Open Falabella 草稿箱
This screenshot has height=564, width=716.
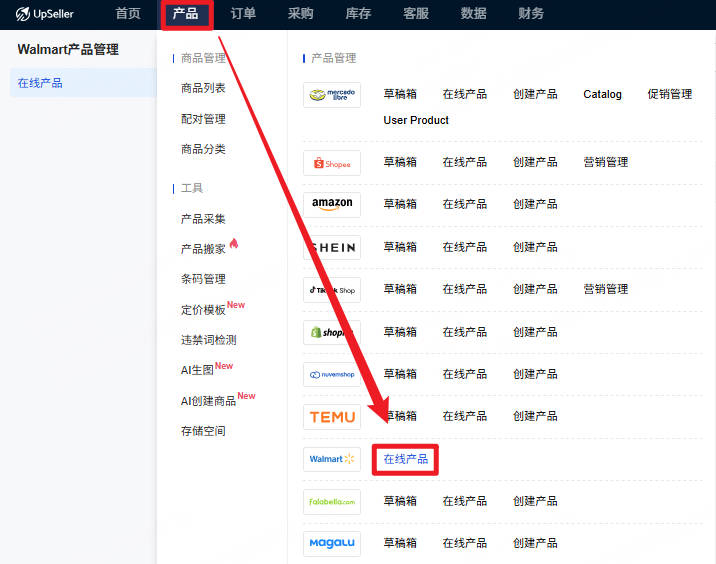coord(400,501)
